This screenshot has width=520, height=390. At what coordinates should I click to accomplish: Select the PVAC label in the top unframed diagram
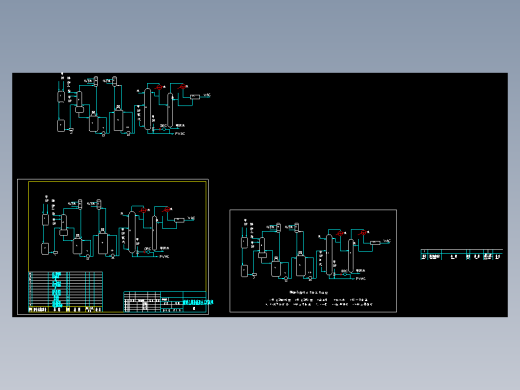tap(180, 133)
